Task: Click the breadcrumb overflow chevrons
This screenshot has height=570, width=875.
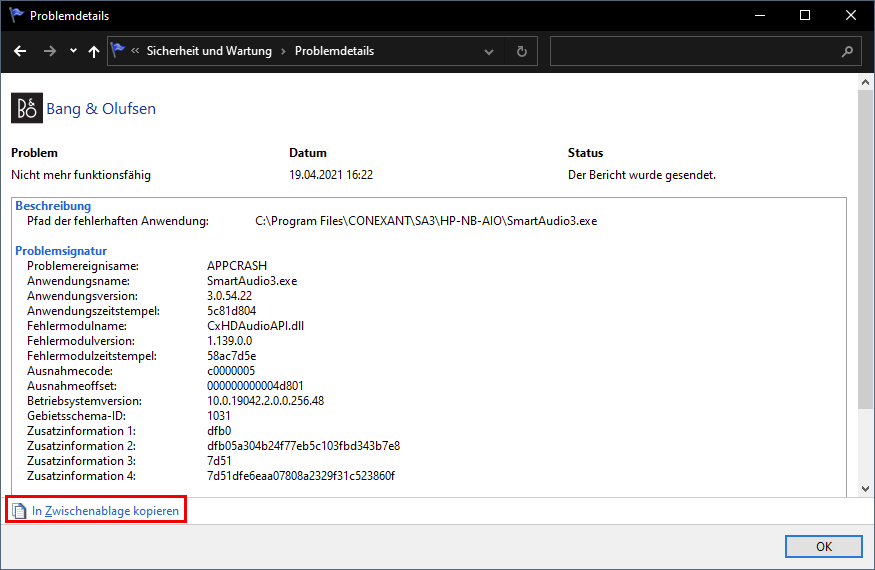Action: coord(135,51)
